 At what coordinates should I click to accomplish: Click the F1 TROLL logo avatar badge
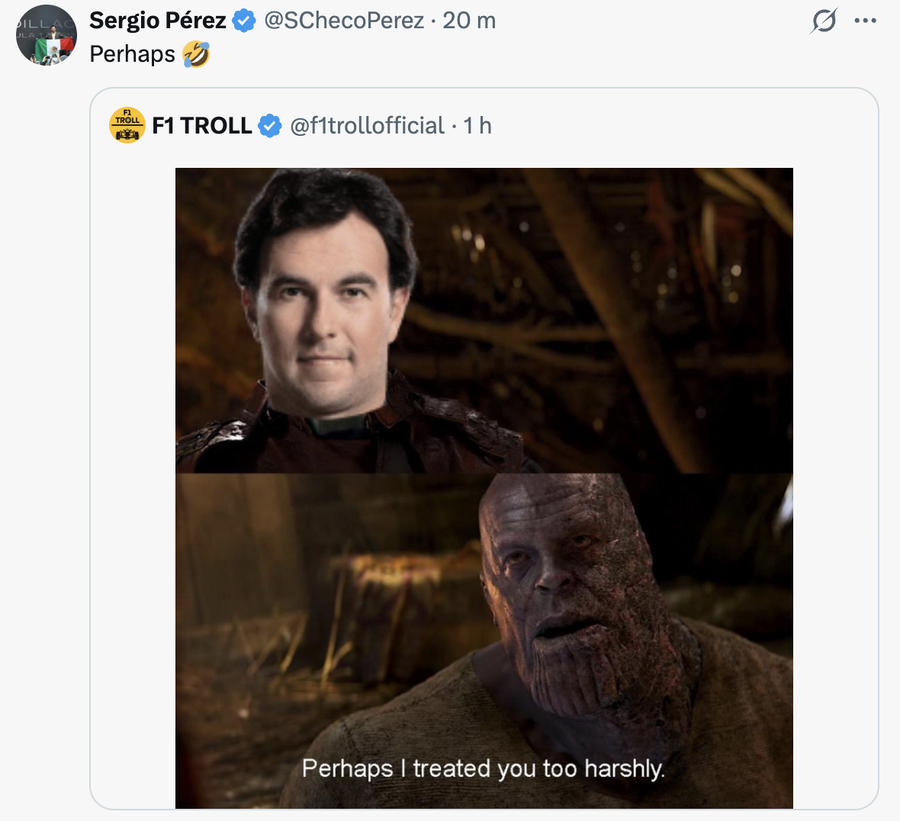tap(126, 125)
